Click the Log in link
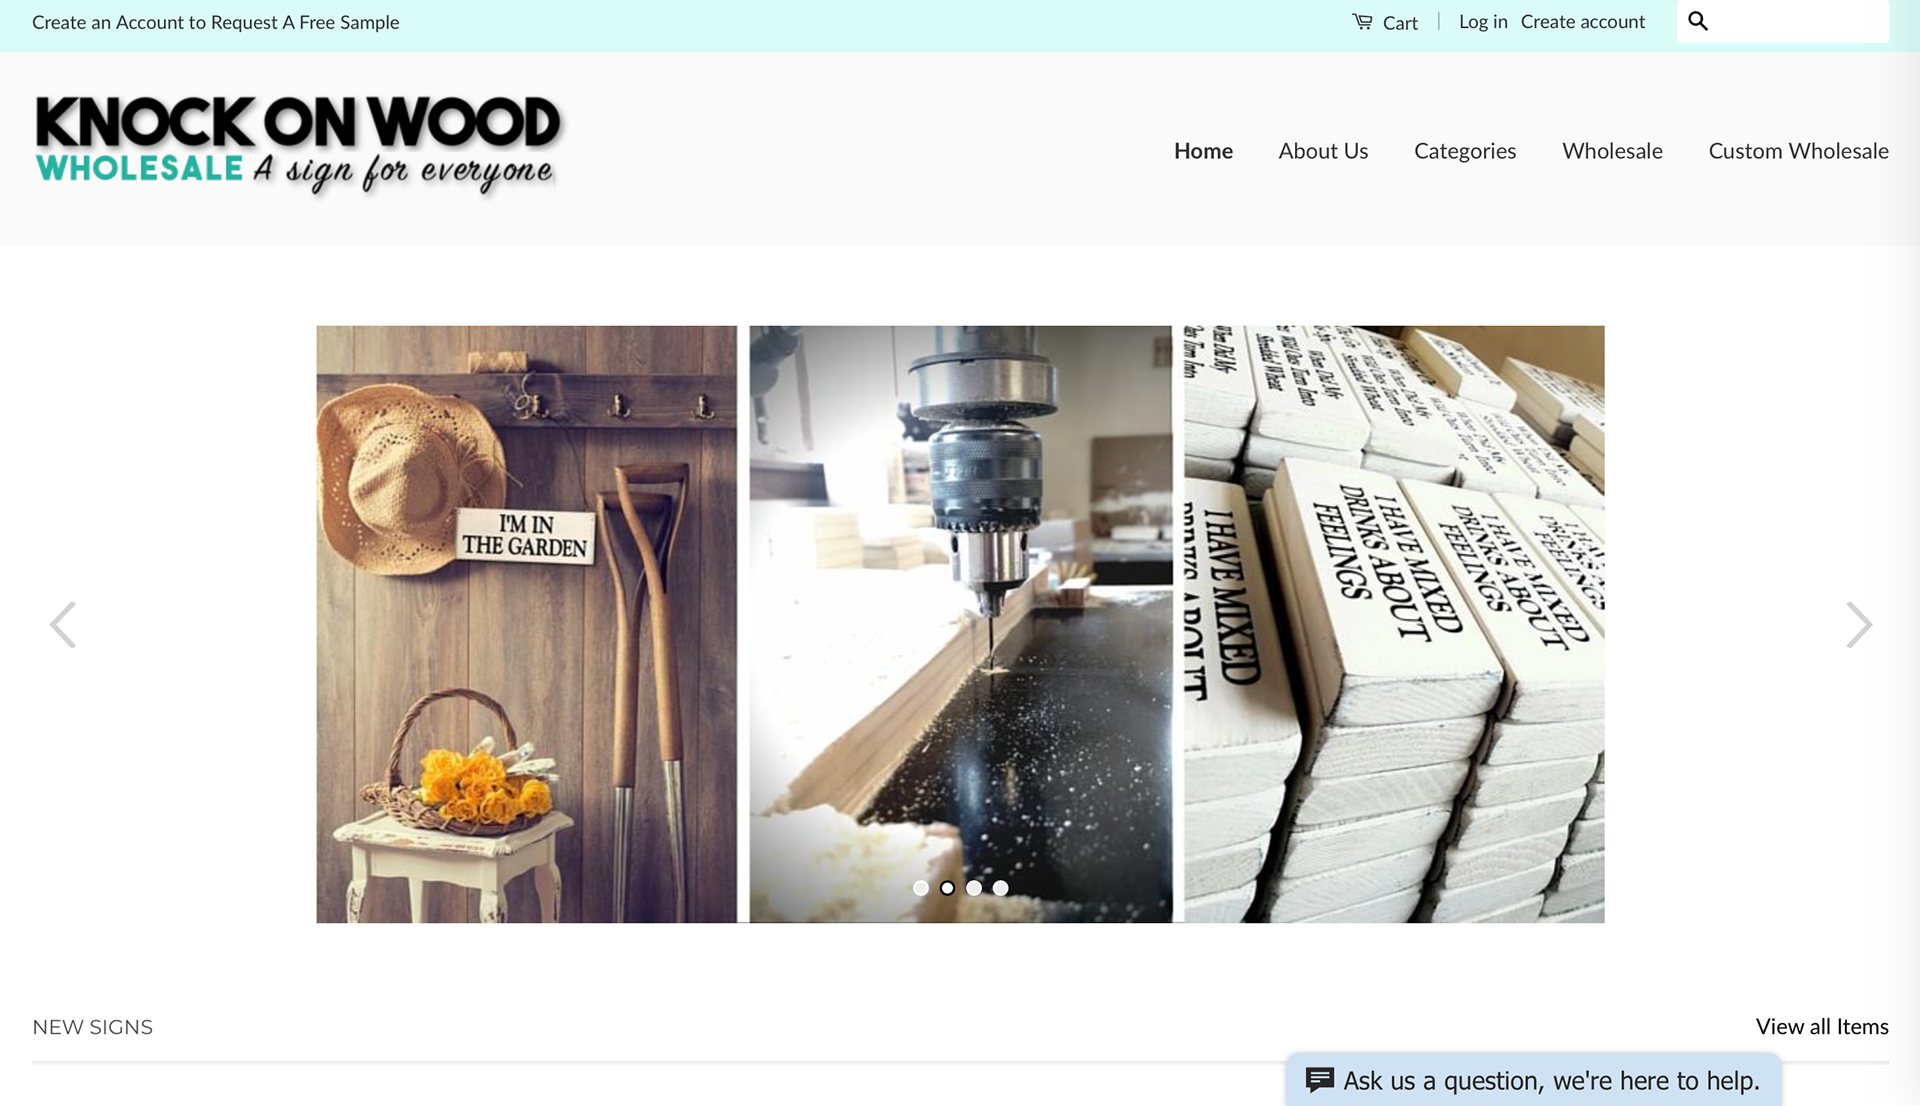1920x1106 pixels. [1483, 22]
